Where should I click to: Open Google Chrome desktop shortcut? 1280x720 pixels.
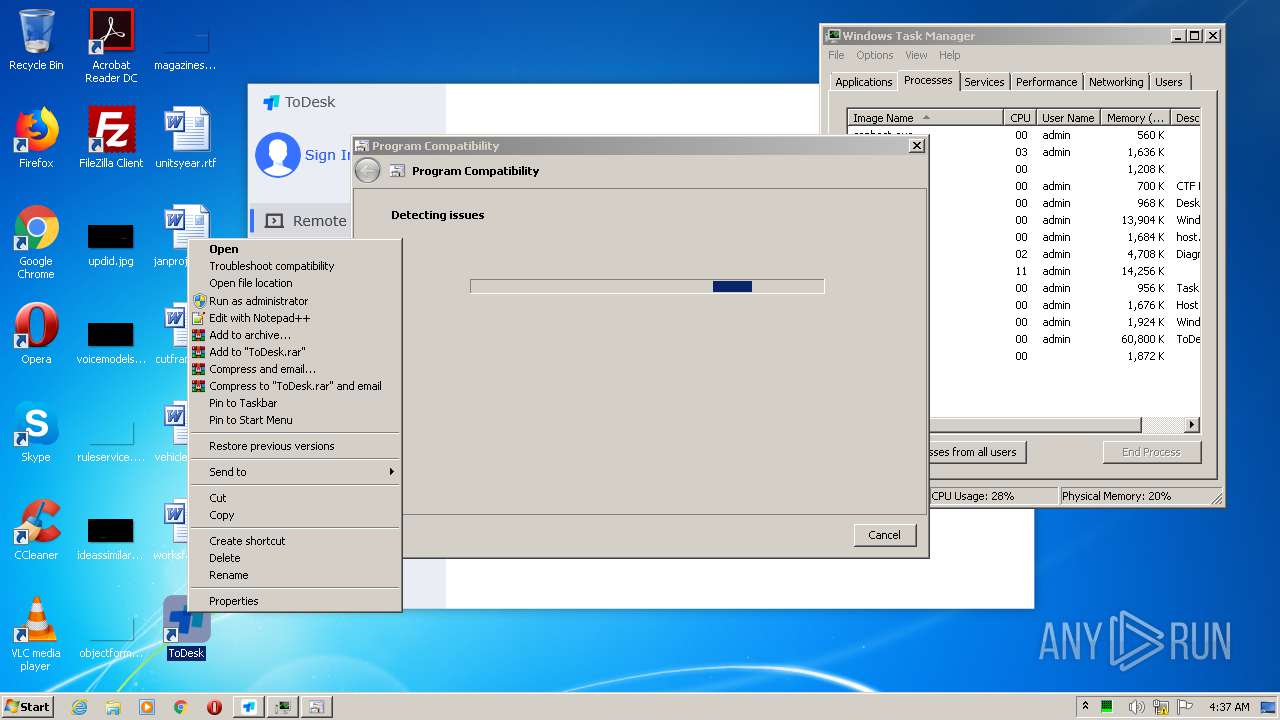(x=36, y=242)
